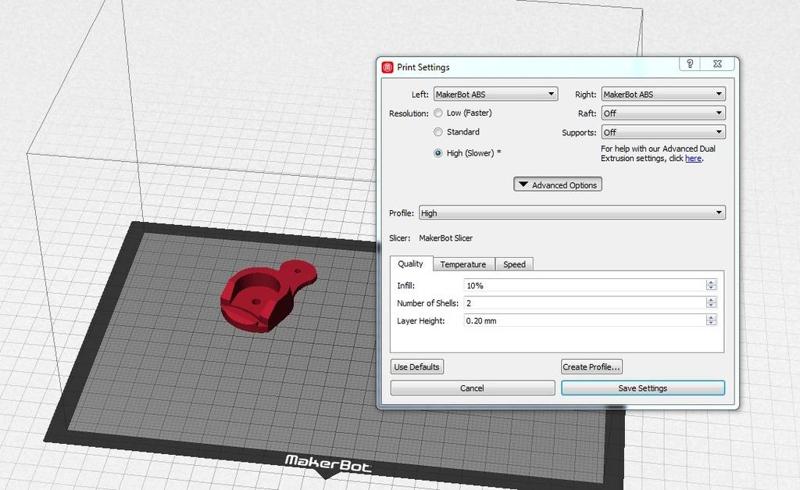The width and height of the screenshot is (800, 490).
Task: Click the help question mark button
Action: [x=690, y=63]
